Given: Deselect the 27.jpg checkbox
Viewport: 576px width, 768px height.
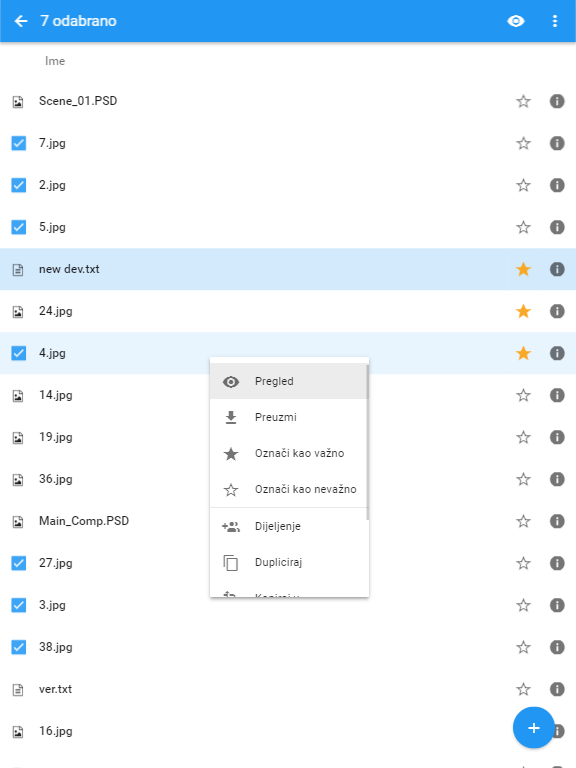Looking at the screenshot, I should pyautogui.click(x=19, y=563).
